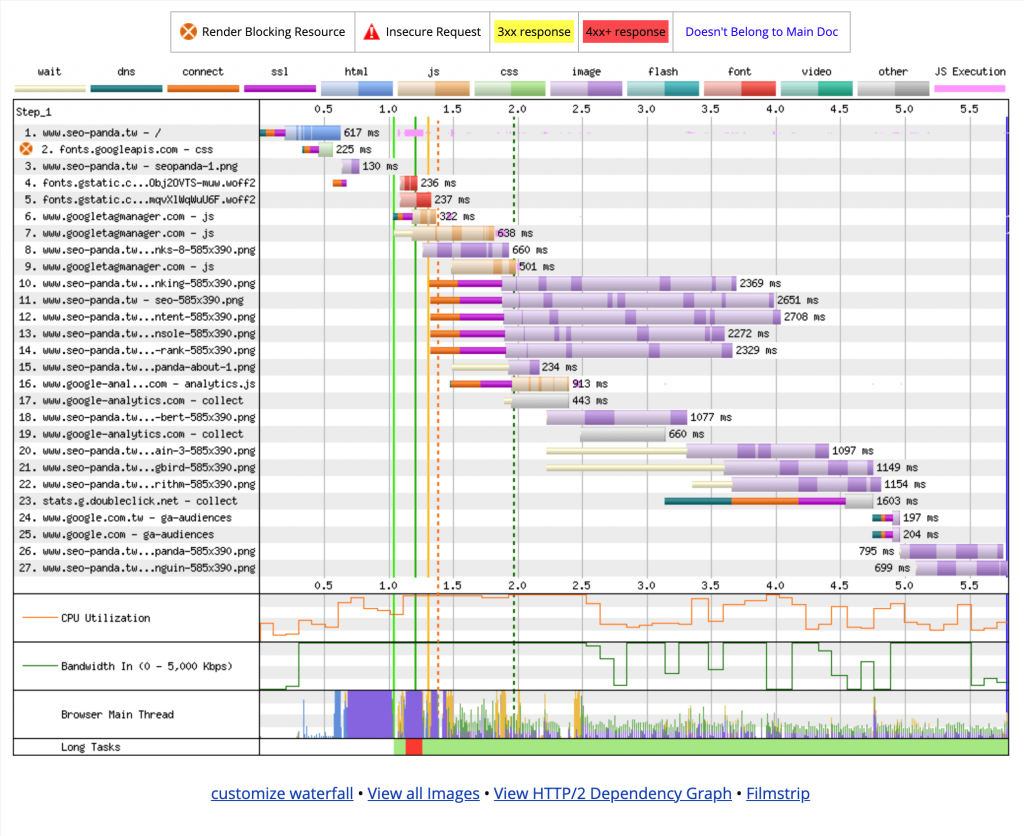1024x836 pixels.
Task: Open the View all Images link
Action: coord(423,793)
